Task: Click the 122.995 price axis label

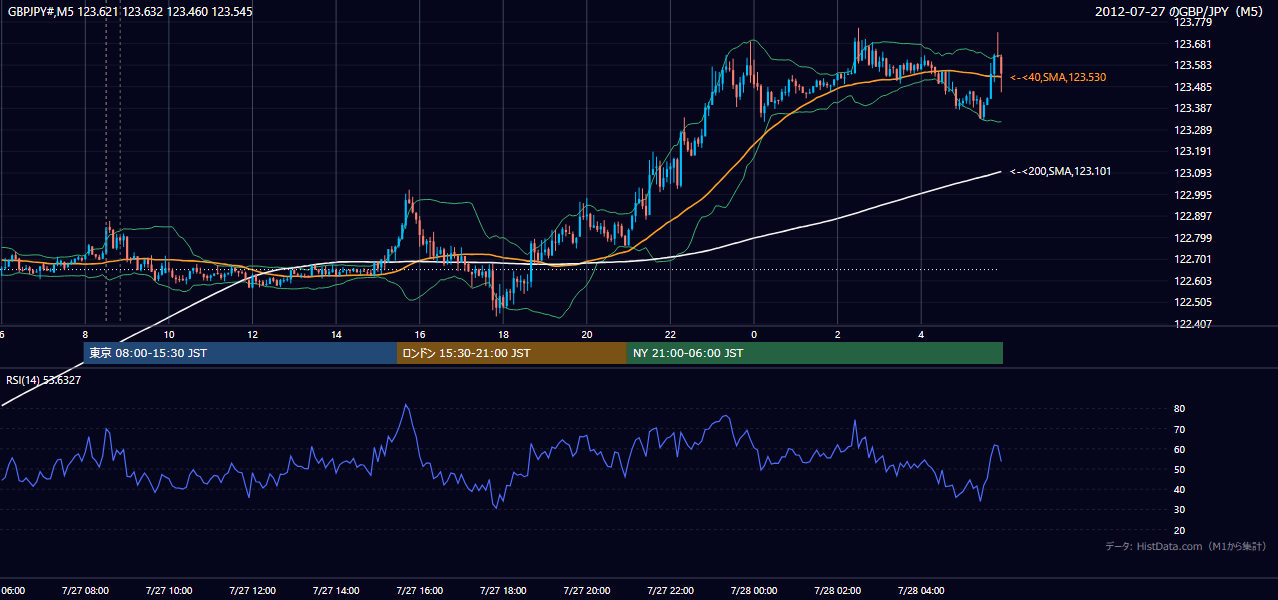Action: 1192,195
